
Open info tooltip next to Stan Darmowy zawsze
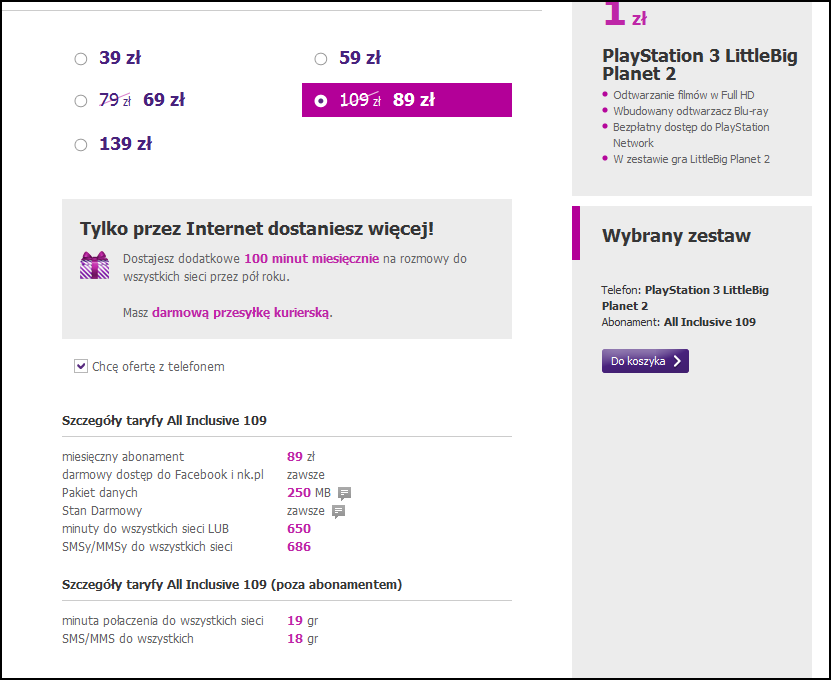(x=338, y=511)
